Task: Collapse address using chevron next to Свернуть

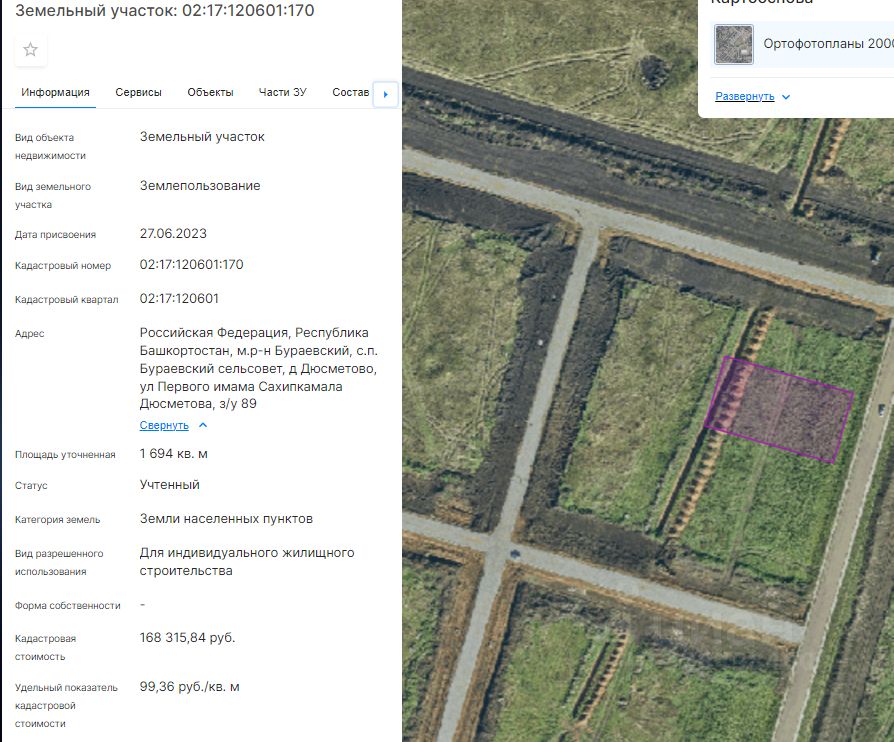Action: tap(203, 425)
